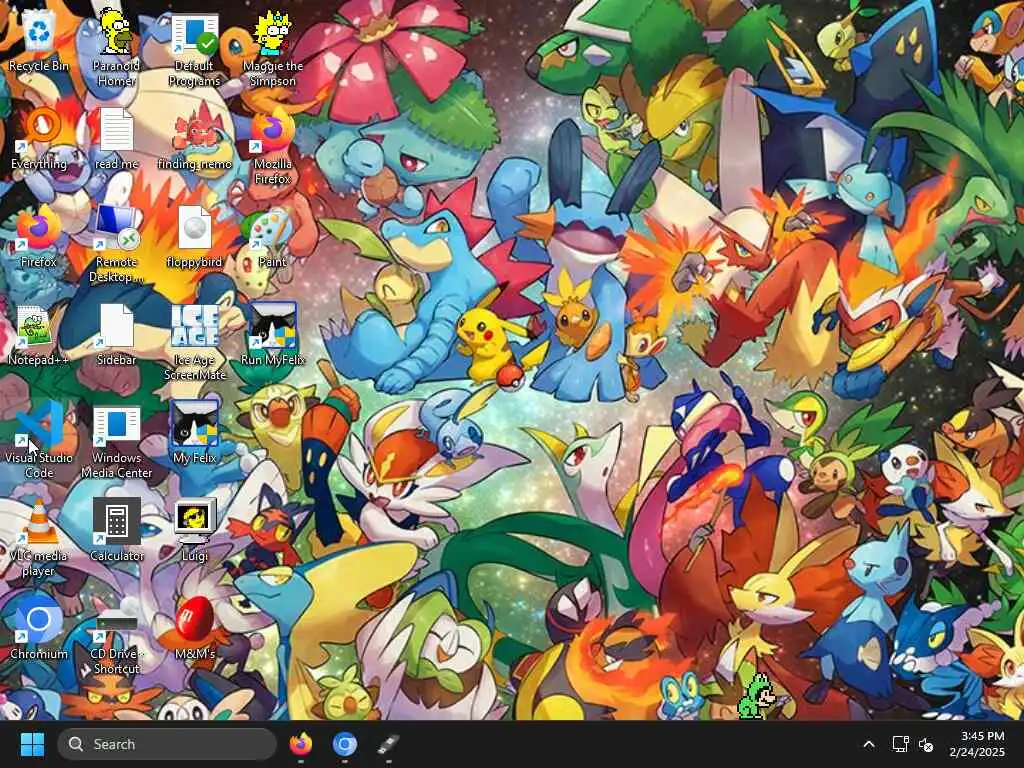
Task: Click the pixel Luigi sprite on desktop
Action: [756, 697]
